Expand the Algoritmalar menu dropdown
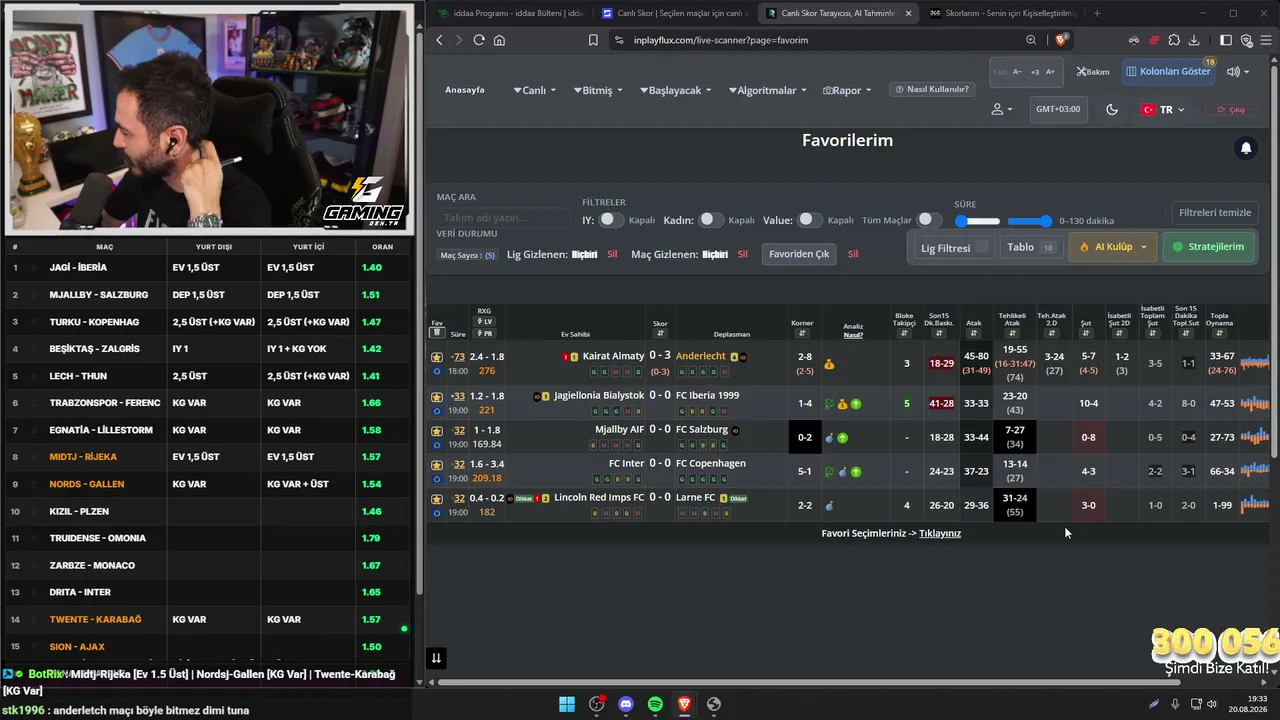 pyautogui.click(x=767, y=90)
